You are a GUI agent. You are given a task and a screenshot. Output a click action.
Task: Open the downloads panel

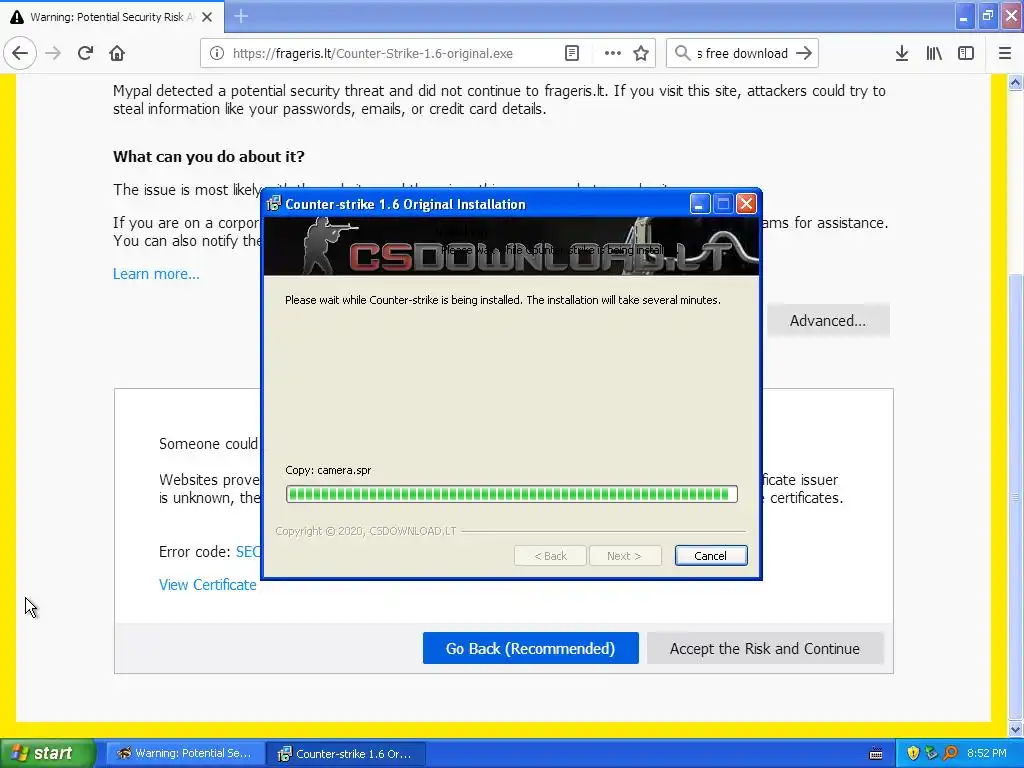point(902,53)
